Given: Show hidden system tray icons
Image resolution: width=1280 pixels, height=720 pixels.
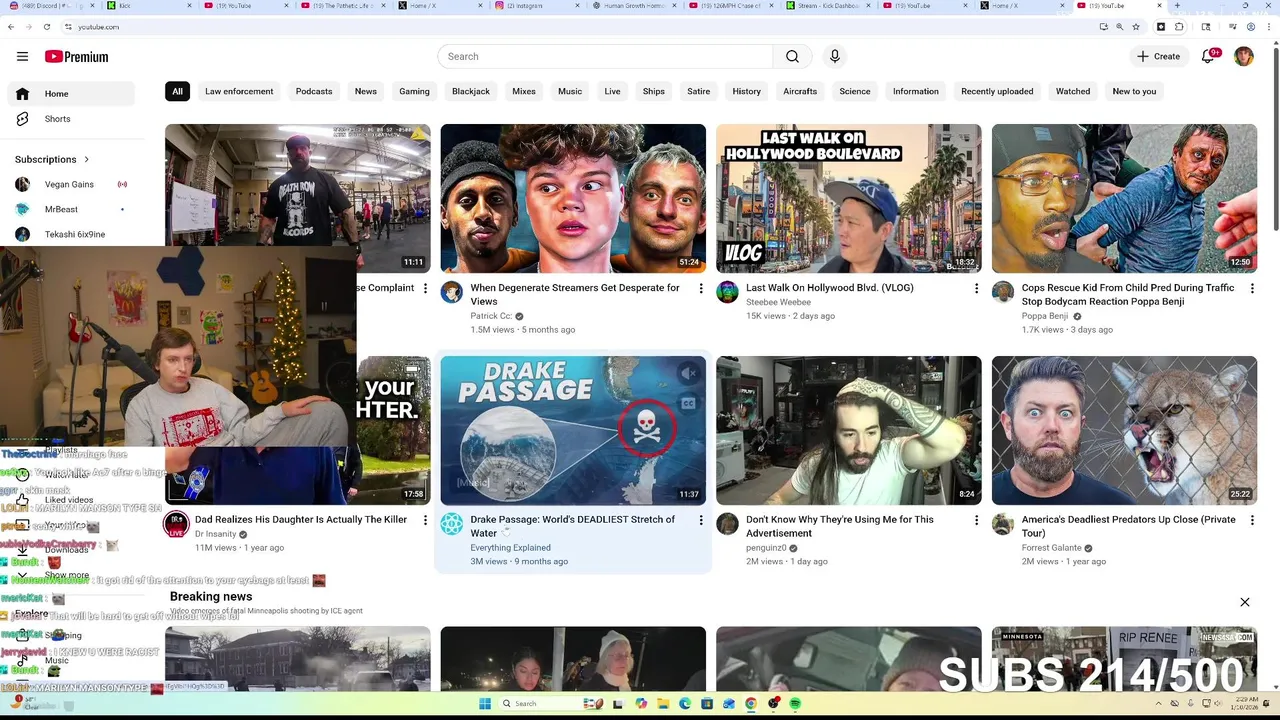Looking at the screenshot, I should [x=1160, y=704].
